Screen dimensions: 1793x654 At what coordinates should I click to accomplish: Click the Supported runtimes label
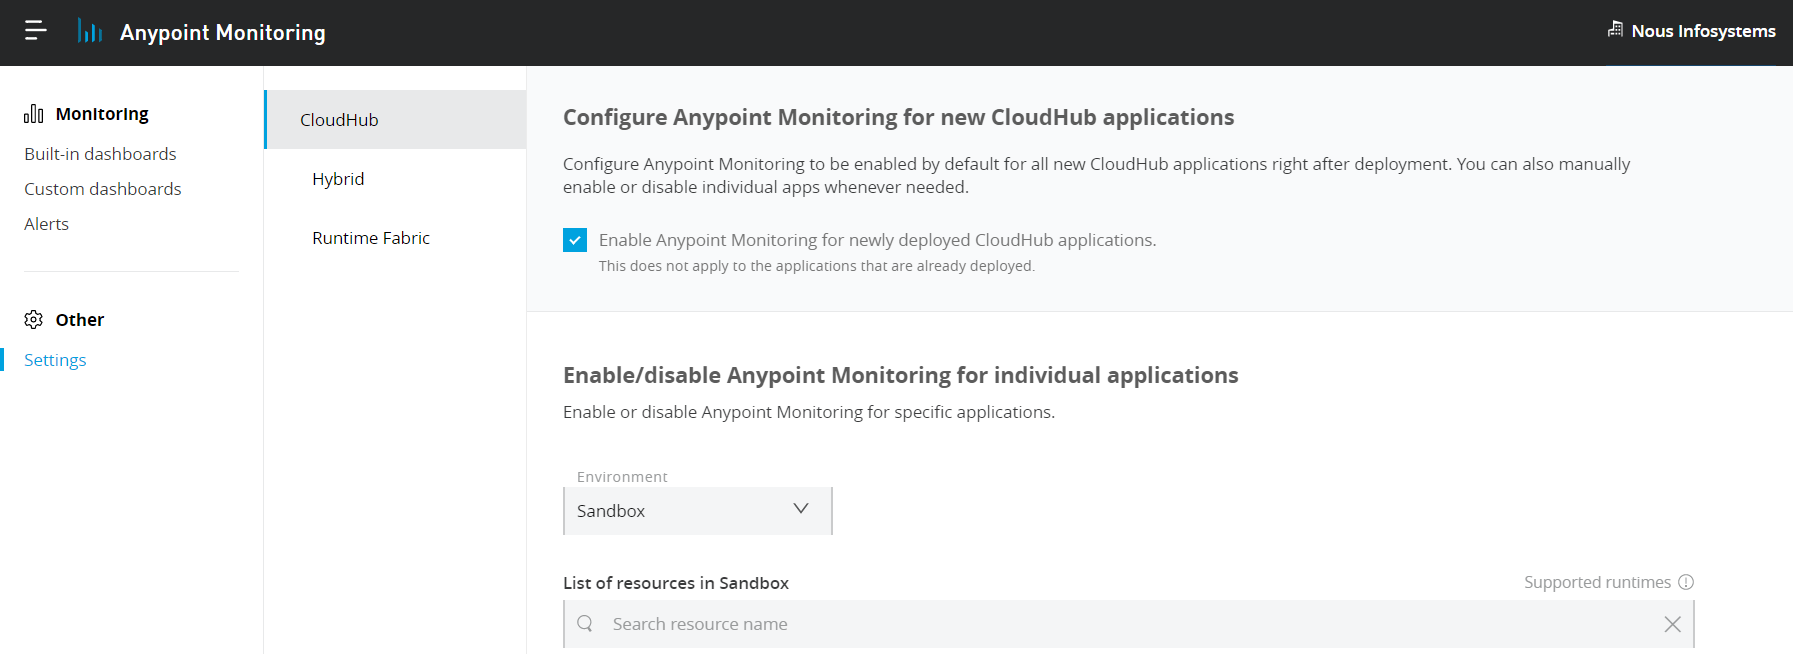pos(1597,582)
